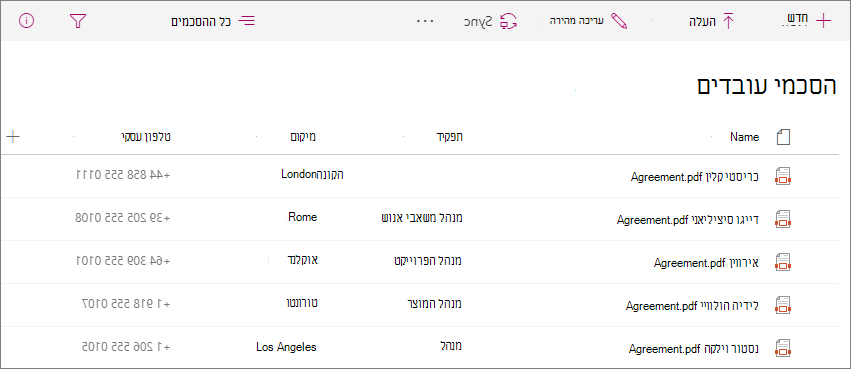This screenshot has height=369, width=851.
Task: Add a column with the plus icon
Action: point(12,137)
